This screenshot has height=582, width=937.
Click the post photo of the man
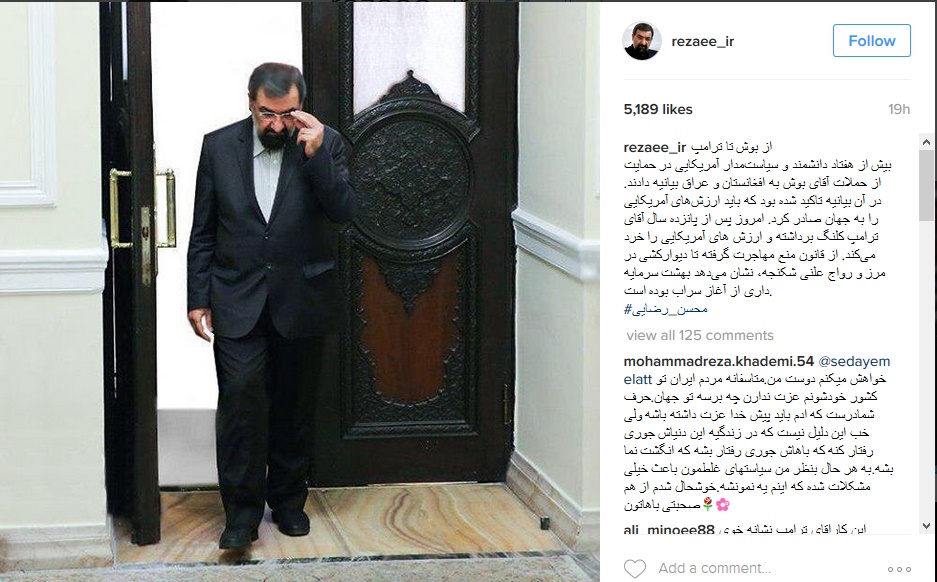pos(300,291)
